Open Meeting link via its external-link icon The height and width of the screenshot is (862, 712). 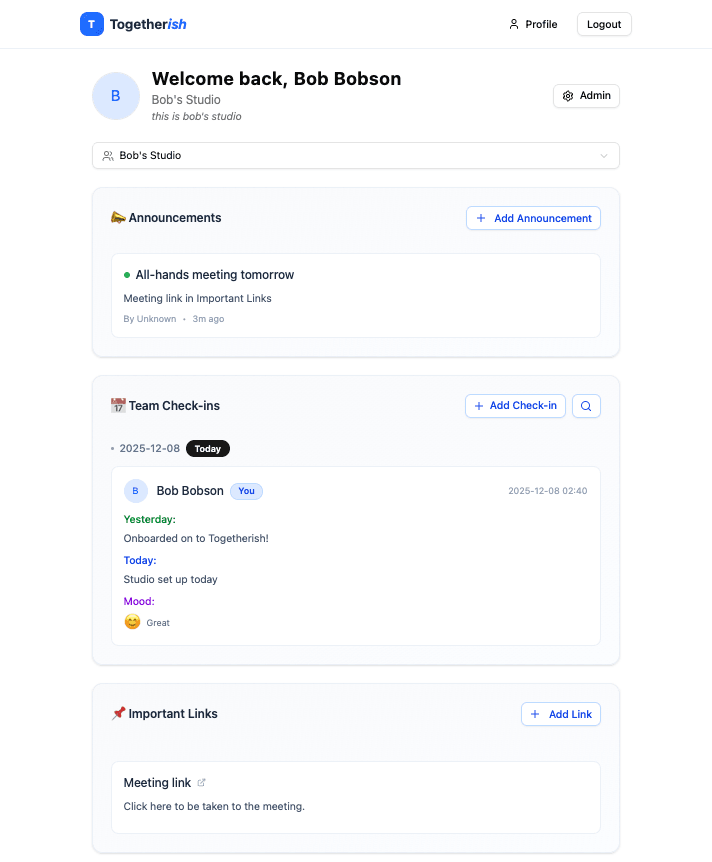click(x=203, y=782)
